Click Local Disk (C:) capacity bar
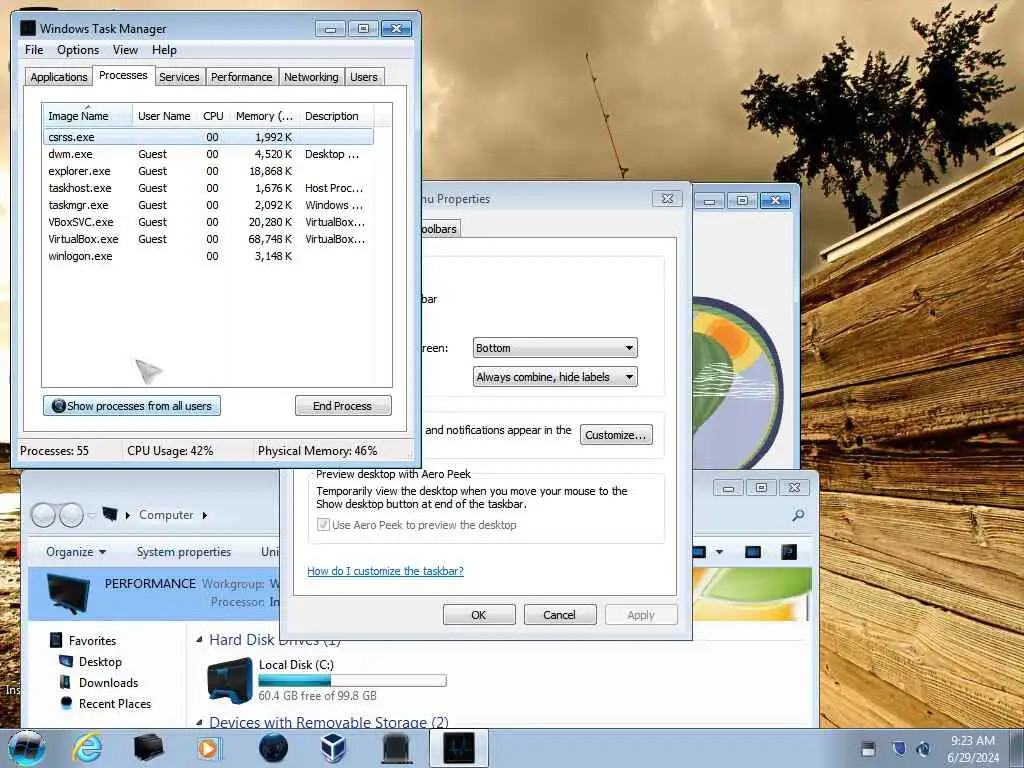The width and height of the screenshot is (1024, 768). [x=352, y=680]
